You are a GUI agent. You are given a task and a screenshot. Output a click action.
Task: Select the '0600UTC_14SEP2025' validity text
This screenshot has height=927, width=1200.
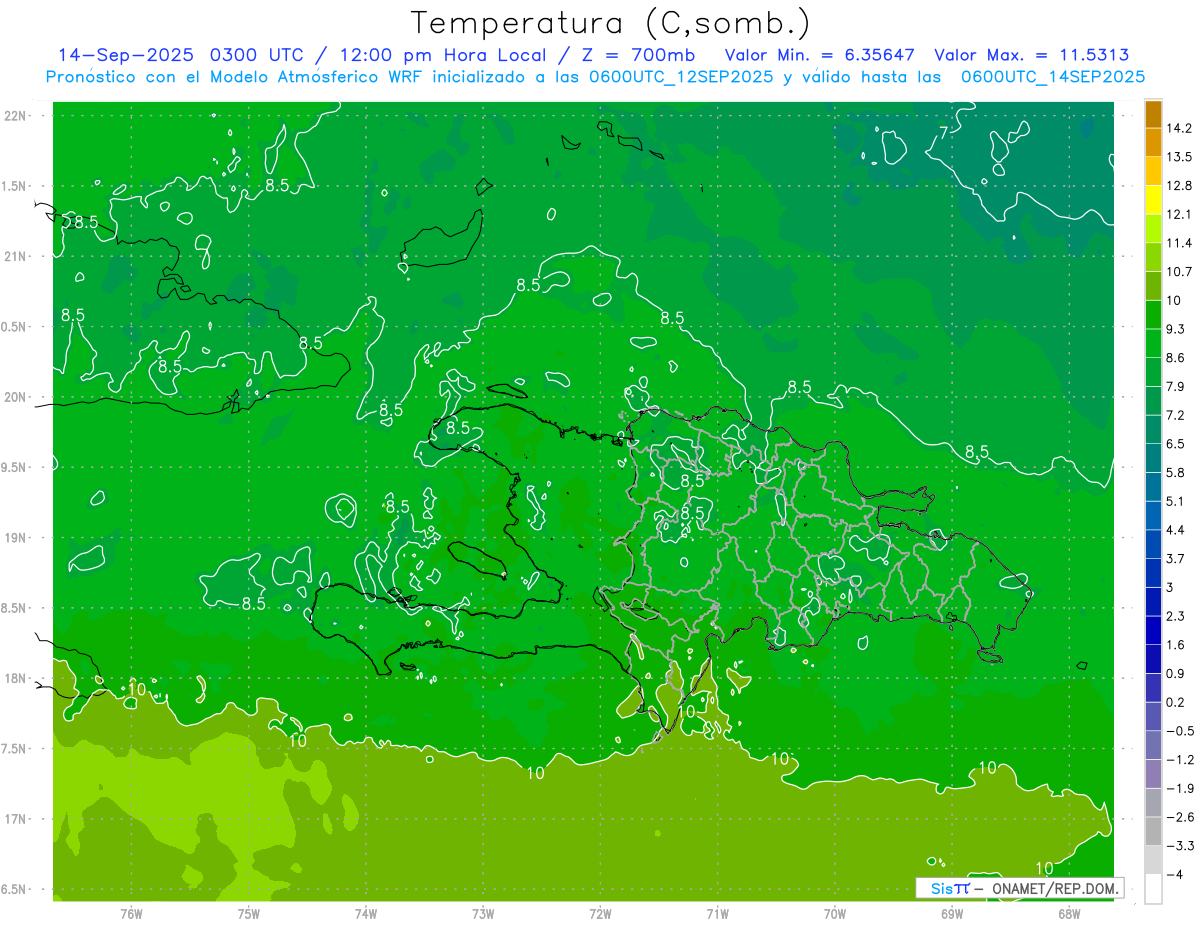point(1052,77)
